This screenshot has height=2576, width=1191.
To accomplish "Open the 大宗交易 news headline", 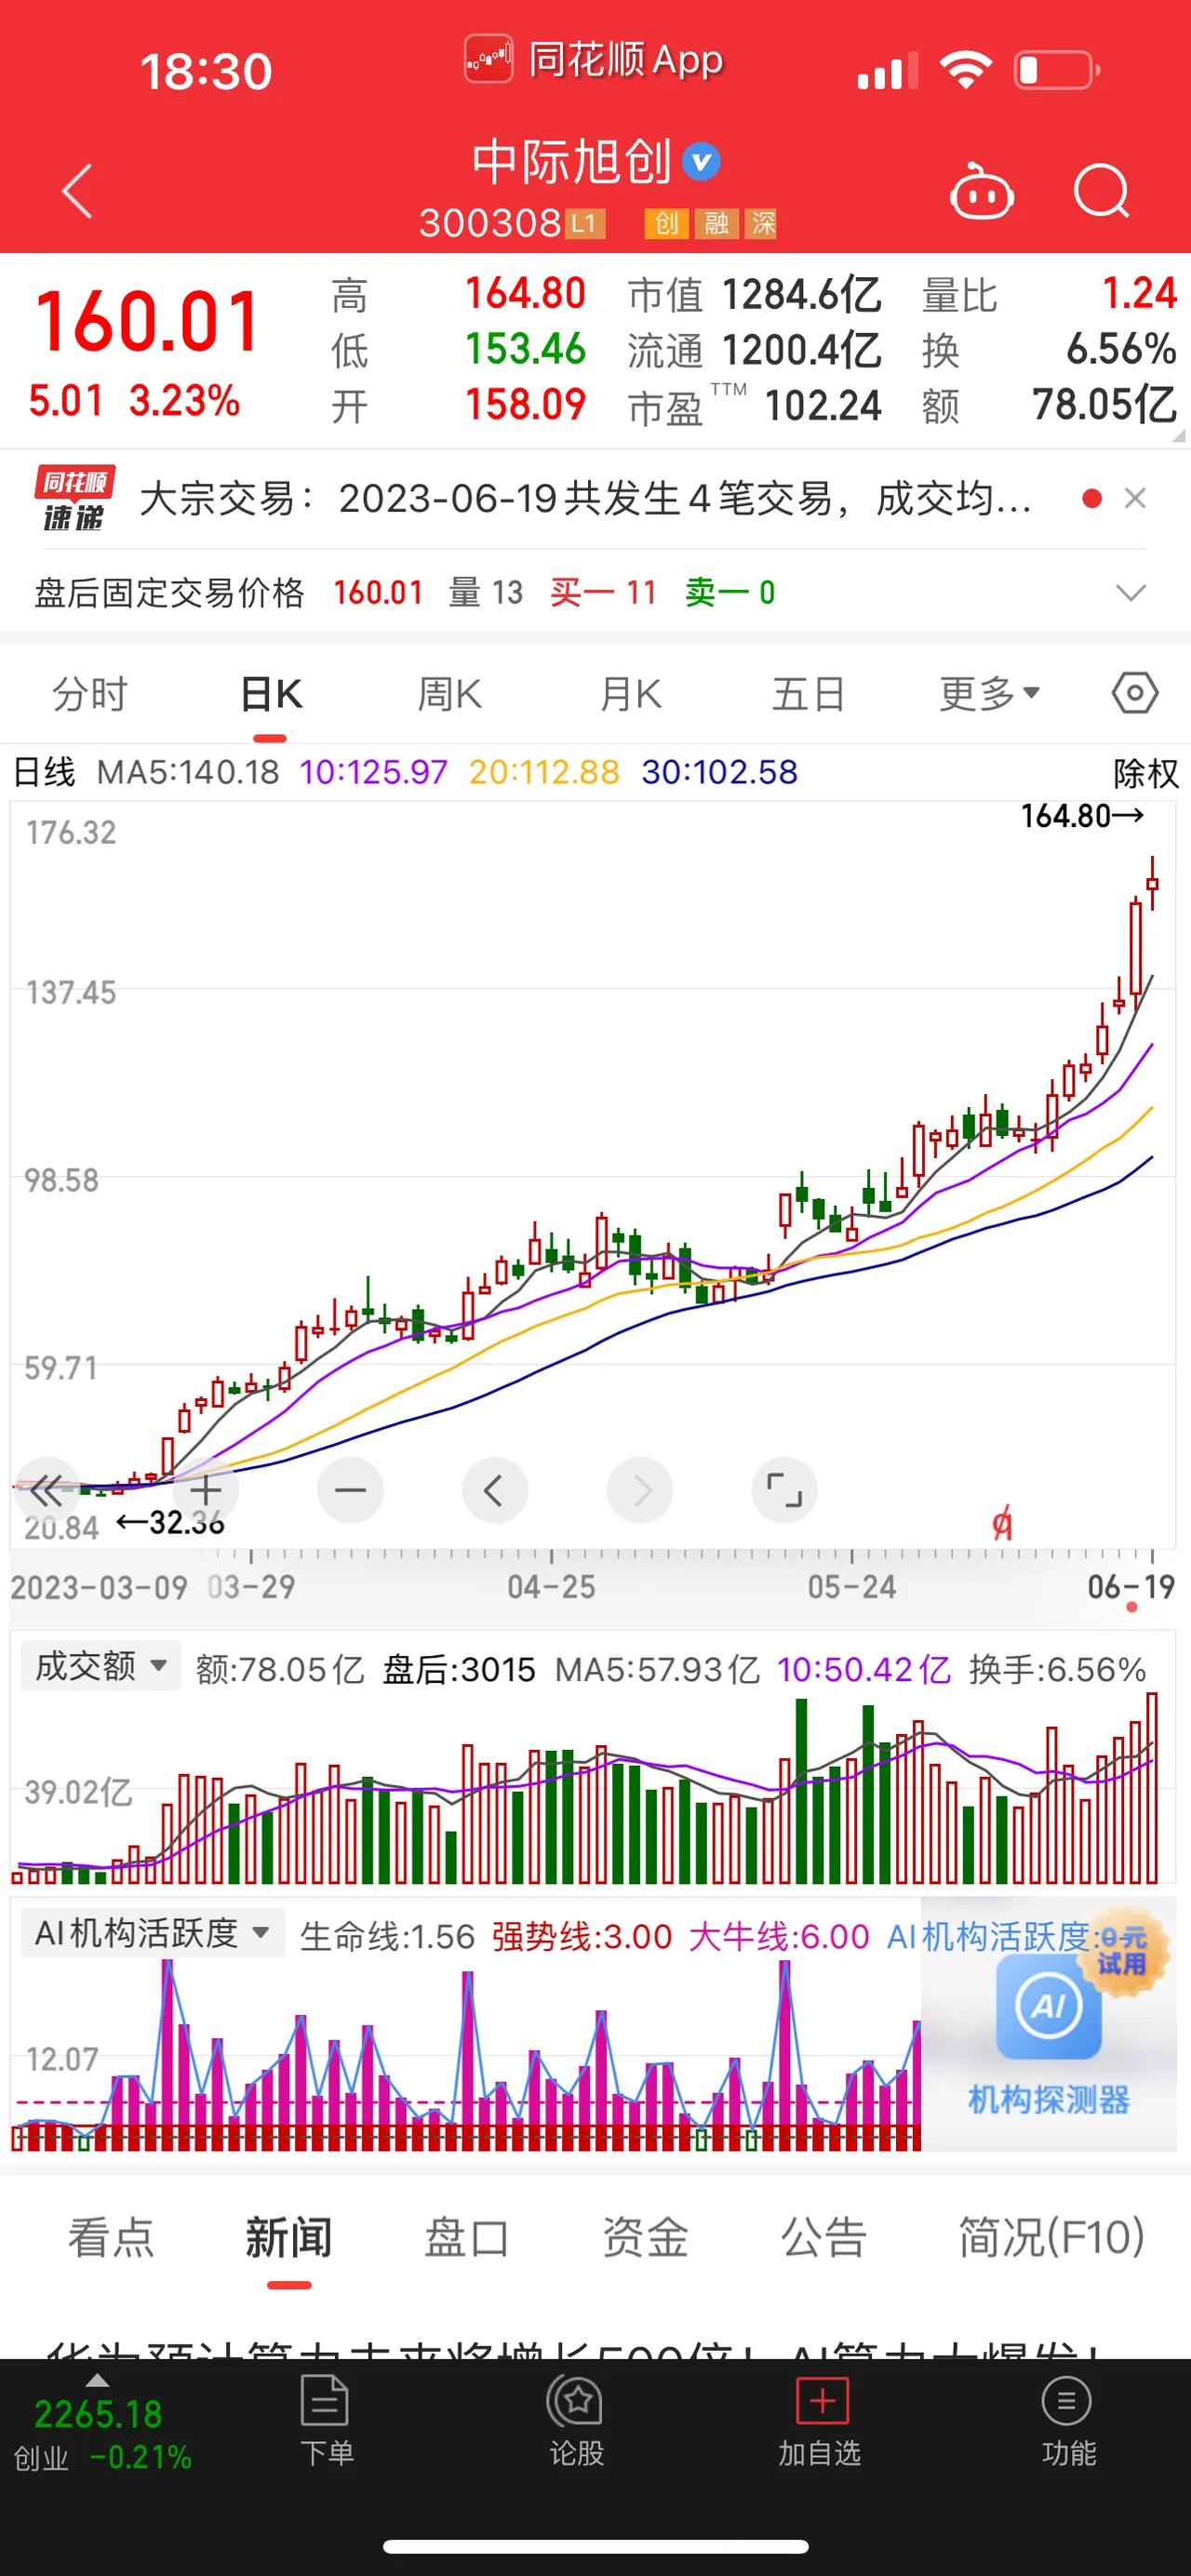I will coord(586,498).
